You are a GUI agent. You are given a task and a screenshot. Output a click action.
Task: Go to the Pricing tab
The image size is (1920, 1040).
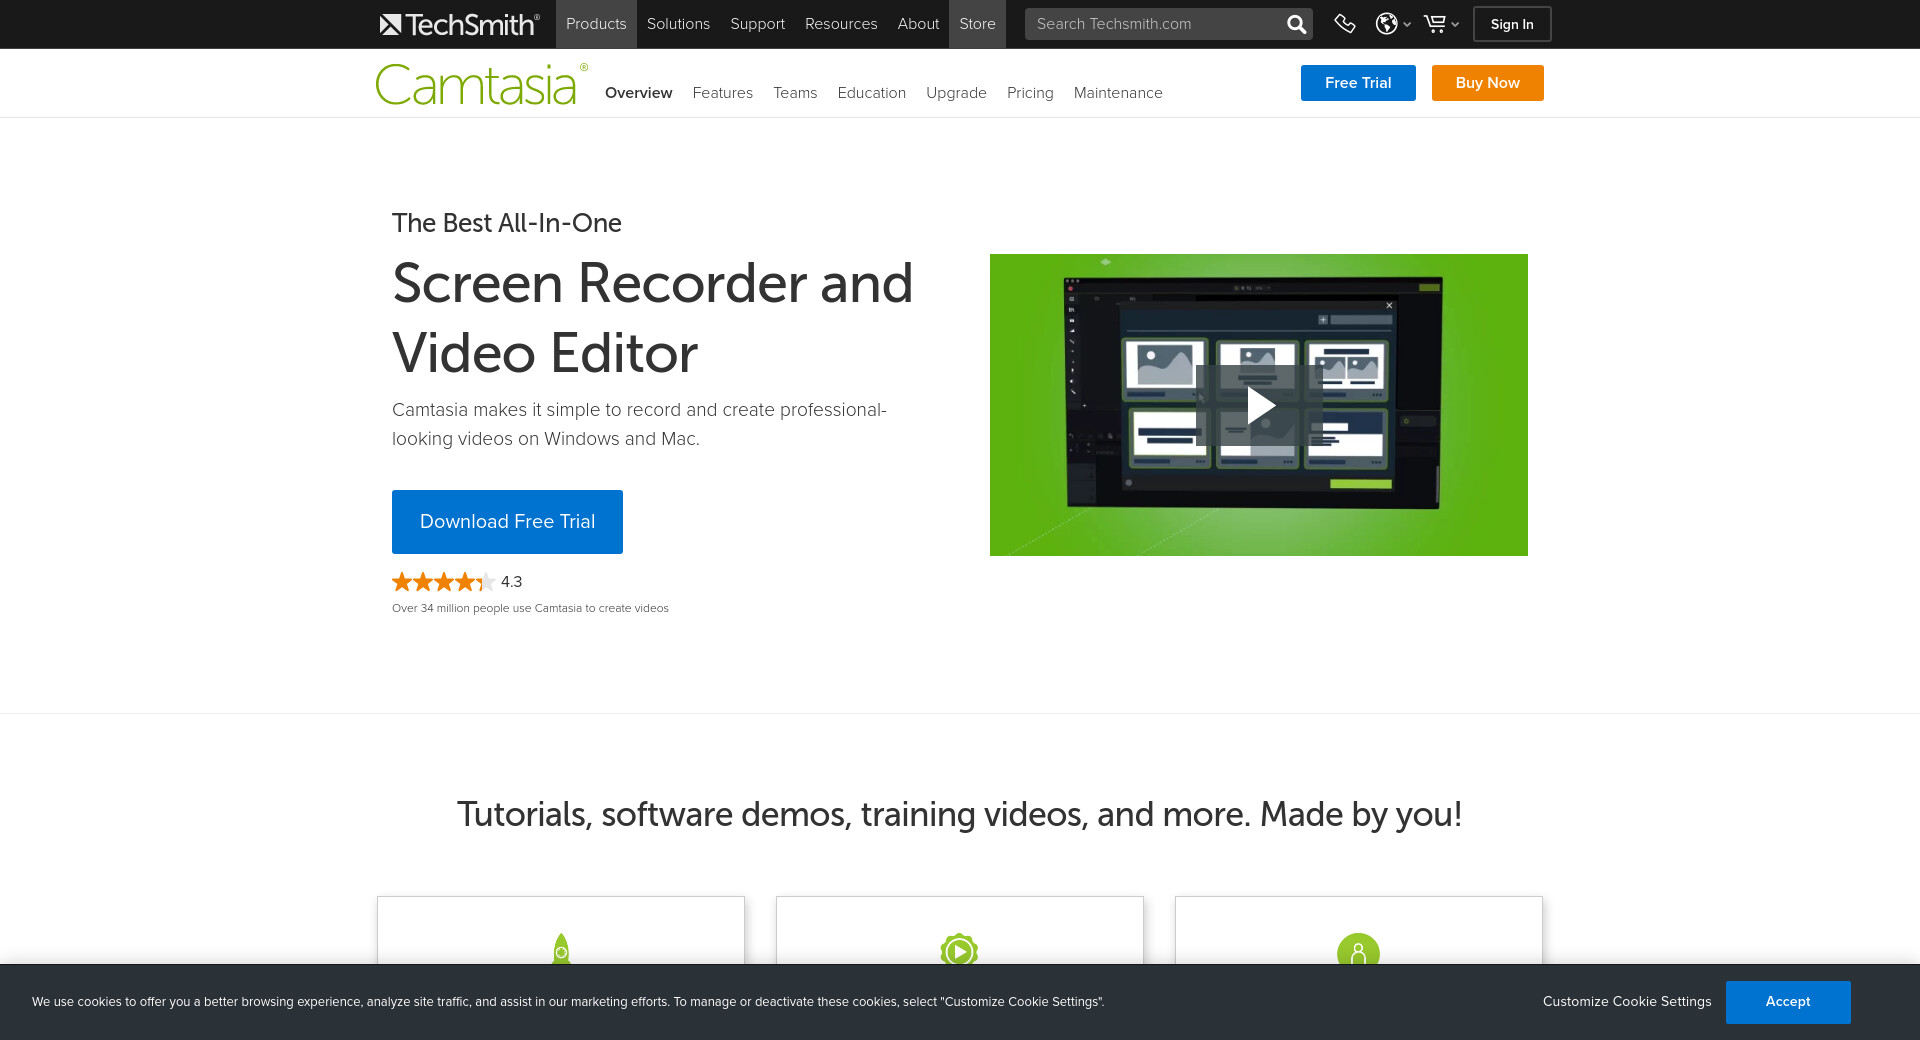pyautogui.click(x=1030, y=93)
